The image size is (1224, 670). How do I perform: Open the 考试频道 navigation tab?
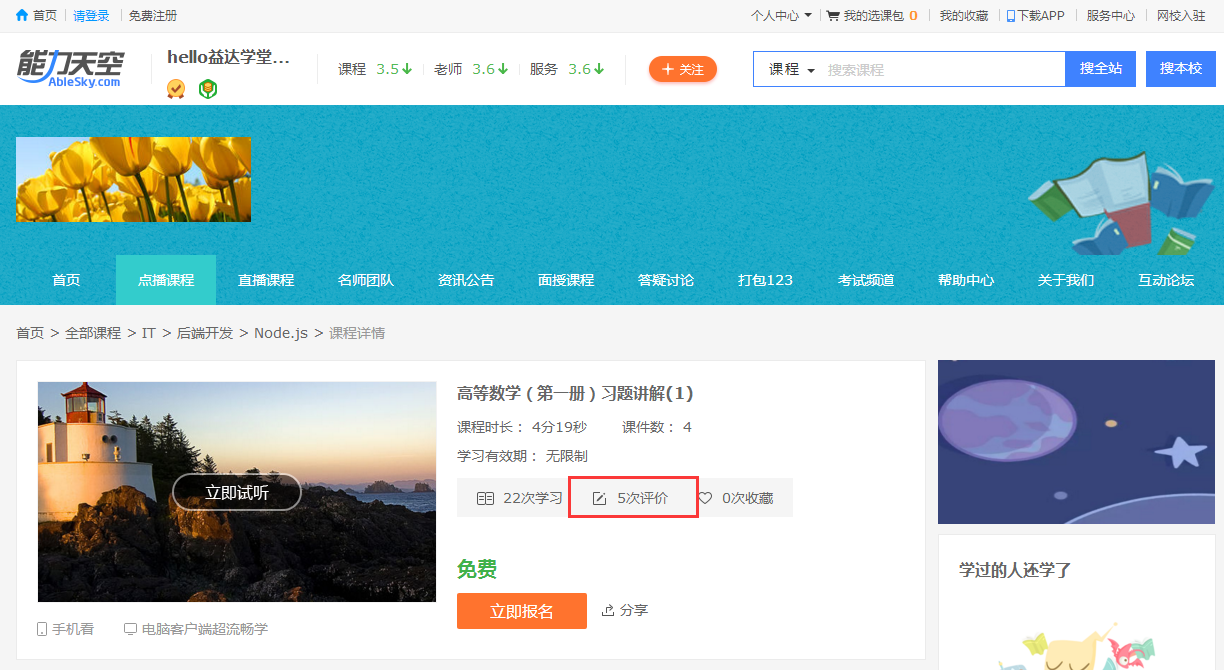pyautogui.click(x=866, y=280)
